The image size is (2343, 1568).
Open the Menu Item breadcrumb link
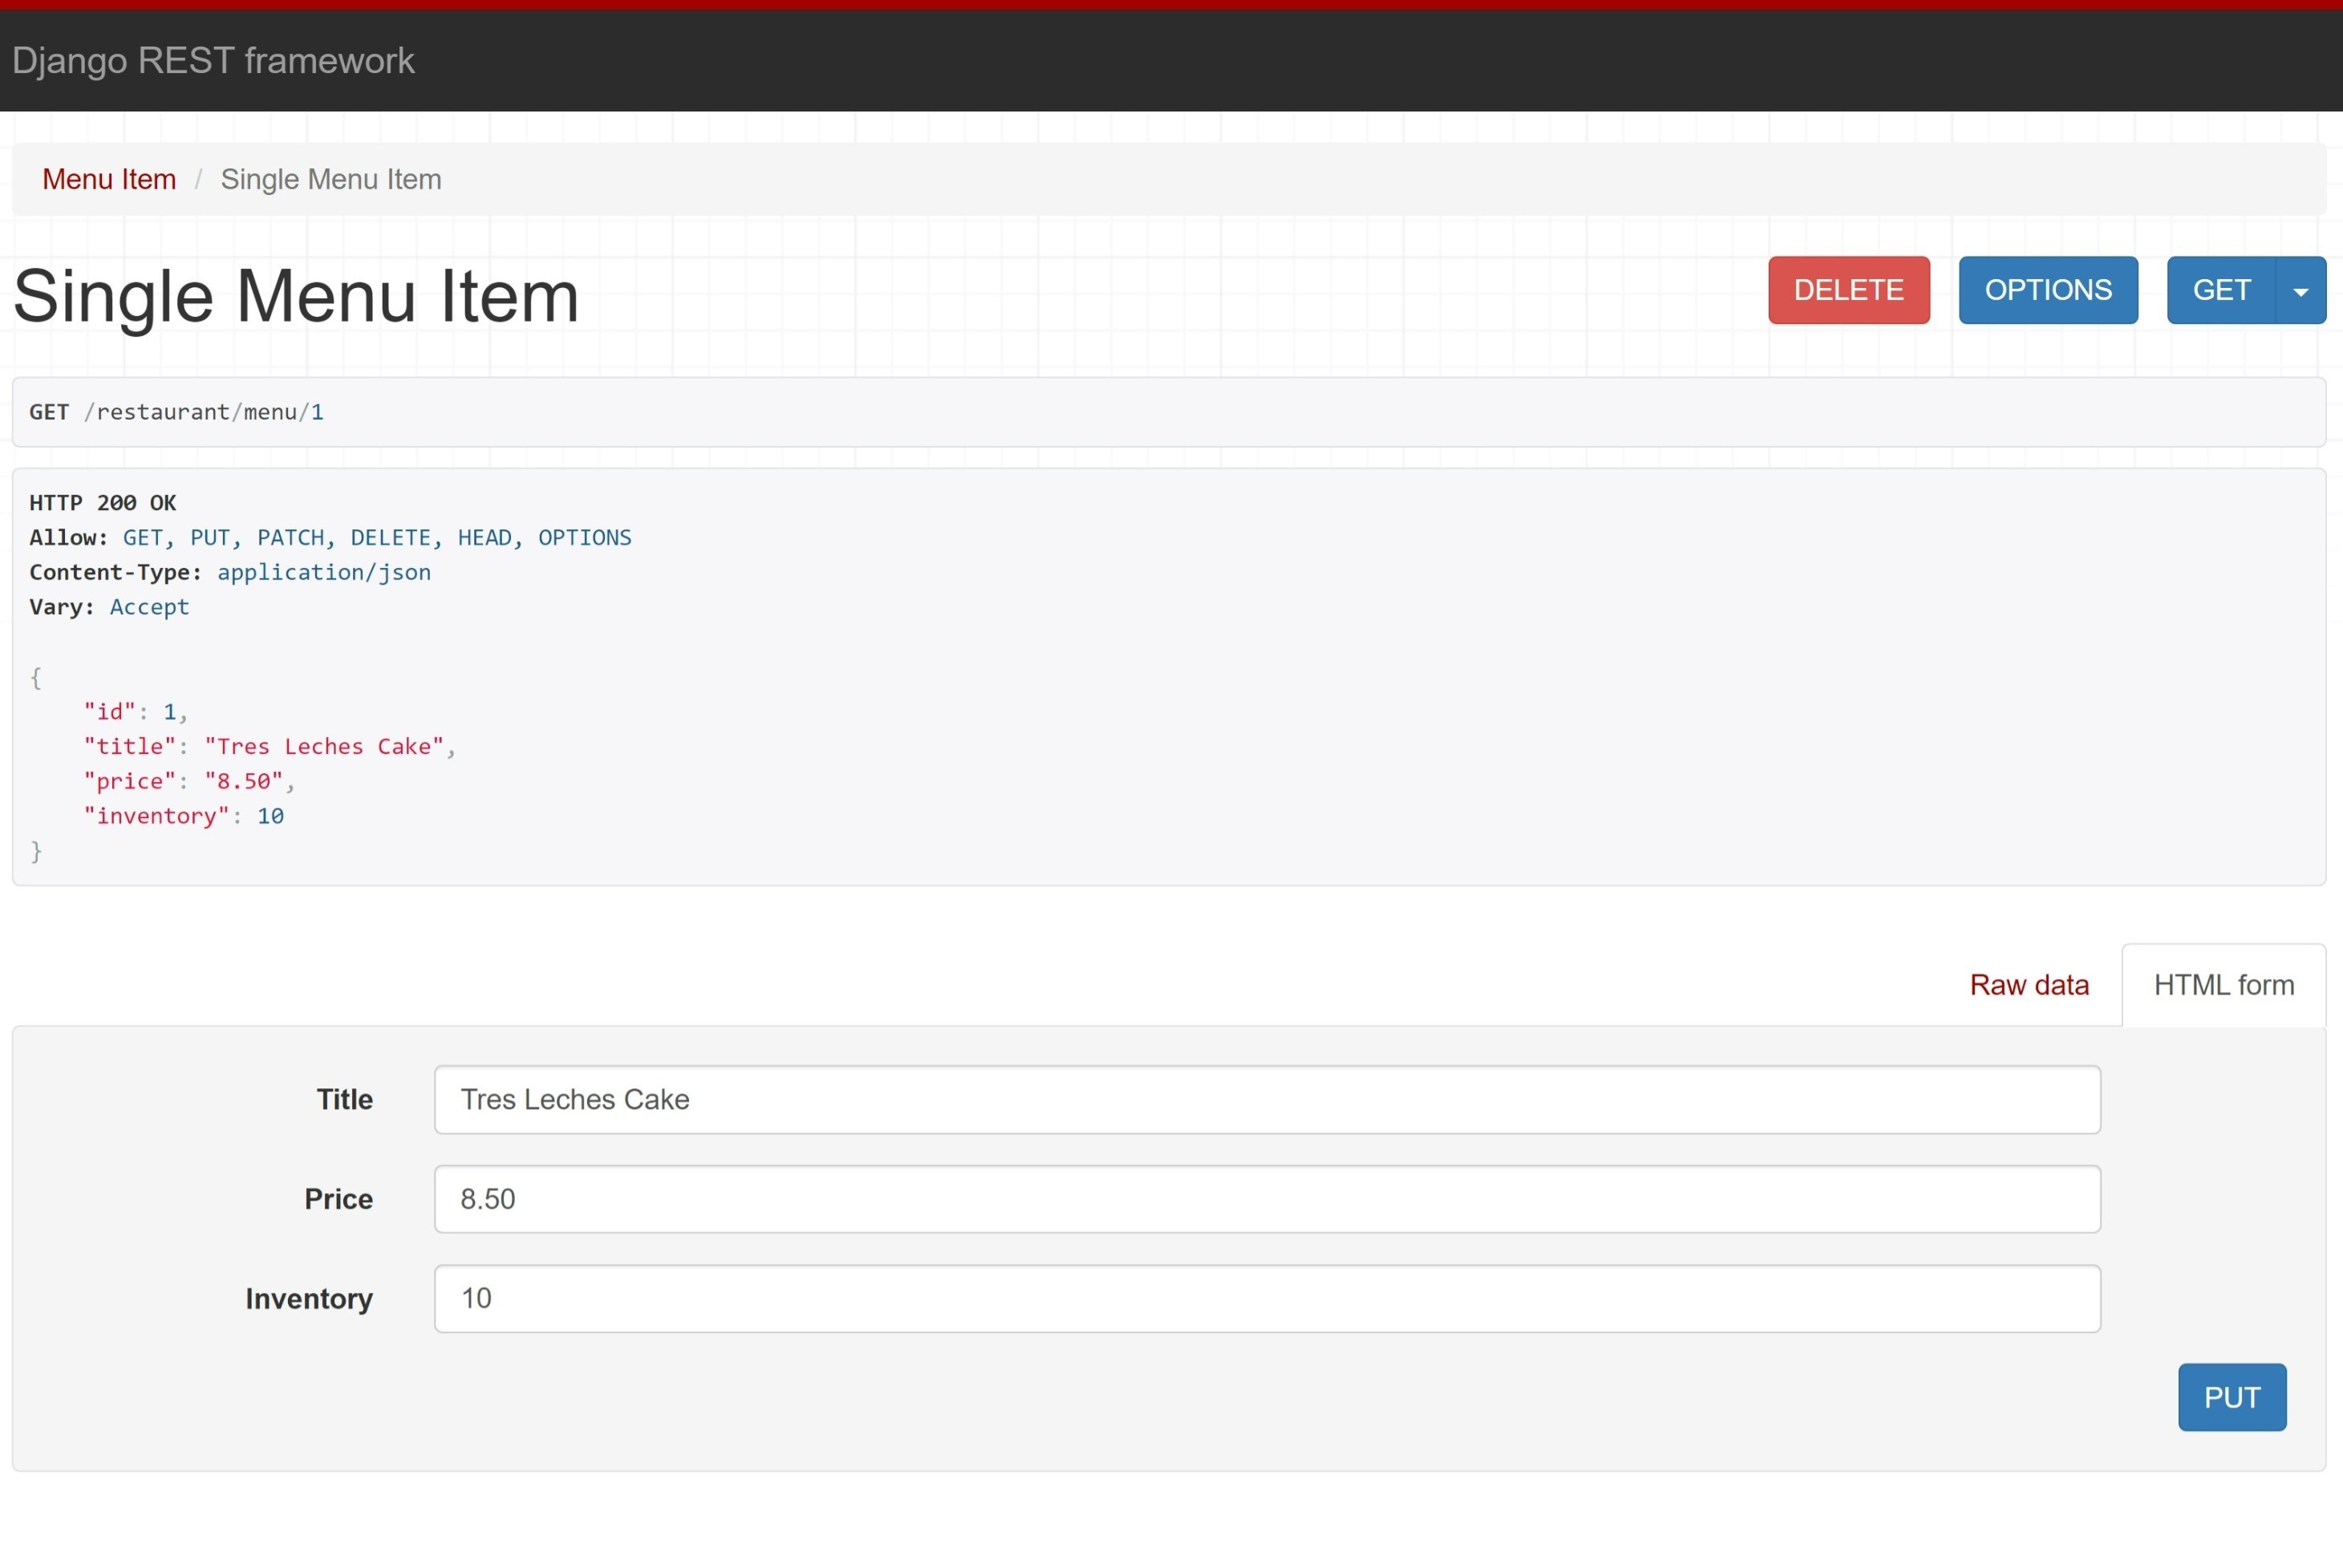(109, 179)
